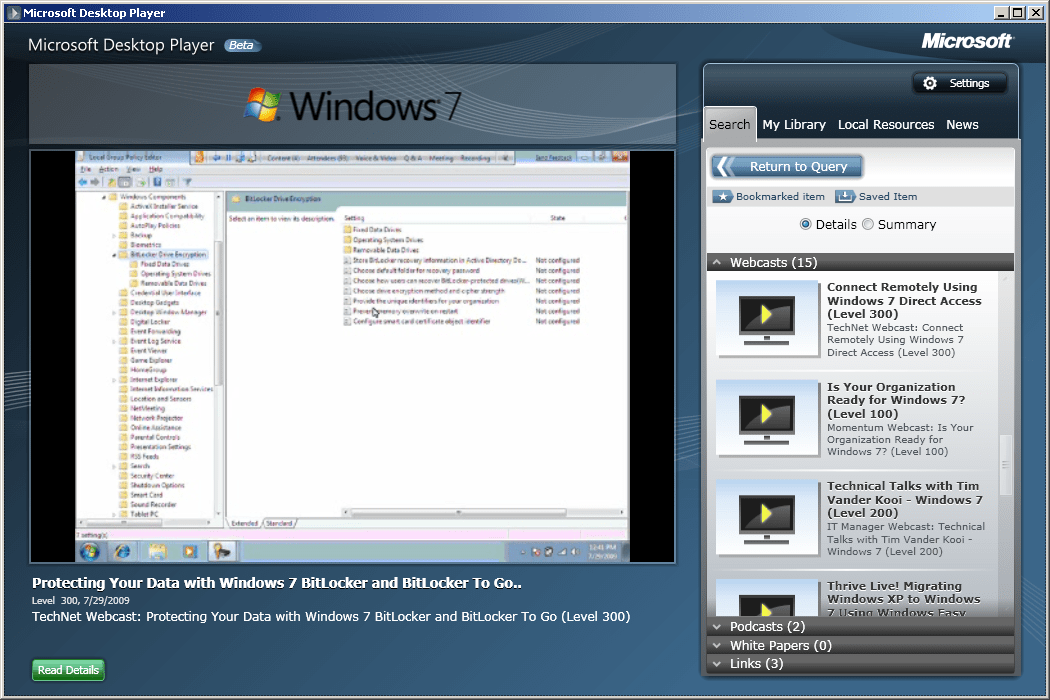This screenshot has height=700, width=1050.
Task: Click the BitLocker webcast video player area
Action: (352, 356)
